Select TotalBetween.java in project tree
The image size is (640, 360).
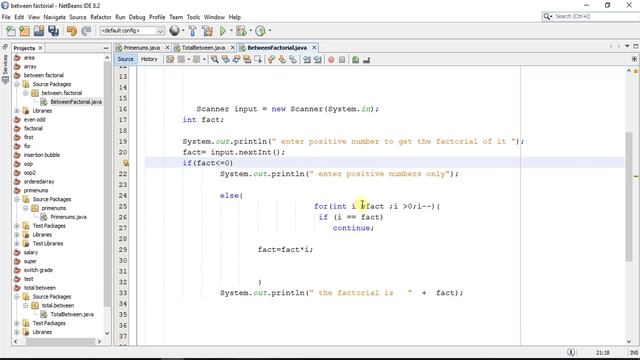coord(72,314)
